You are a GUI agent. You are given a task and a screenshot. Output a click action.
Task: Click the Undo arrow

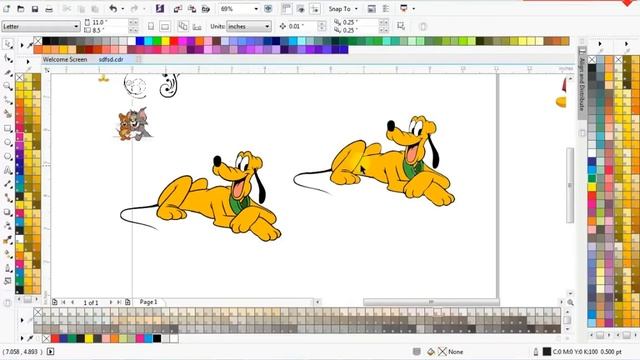tap(113, 9)
